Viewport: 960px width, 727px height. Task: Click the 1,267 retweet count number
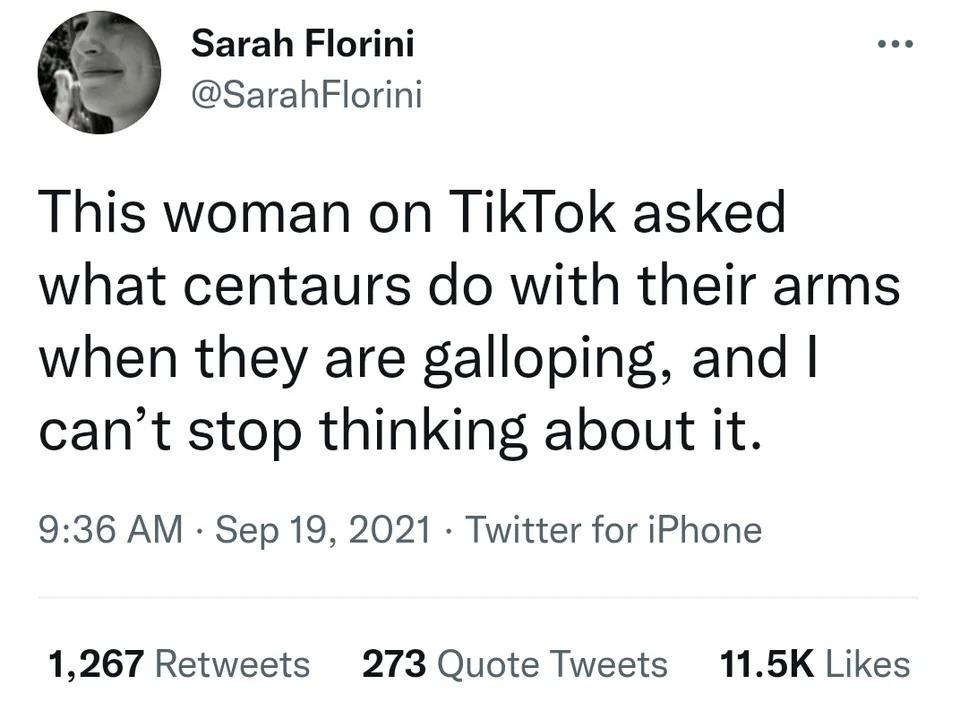97,663
